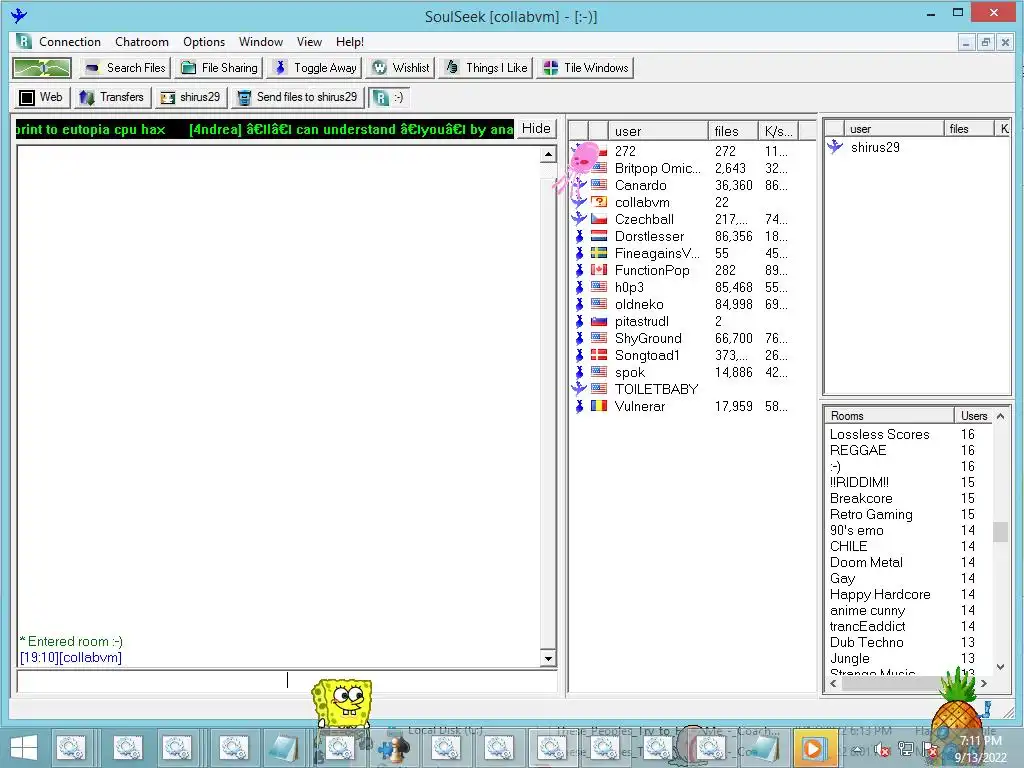The height and width of the screenshot is (768, 1024).
Task: Open File Sharing settings
Action: tap(219, 67)
